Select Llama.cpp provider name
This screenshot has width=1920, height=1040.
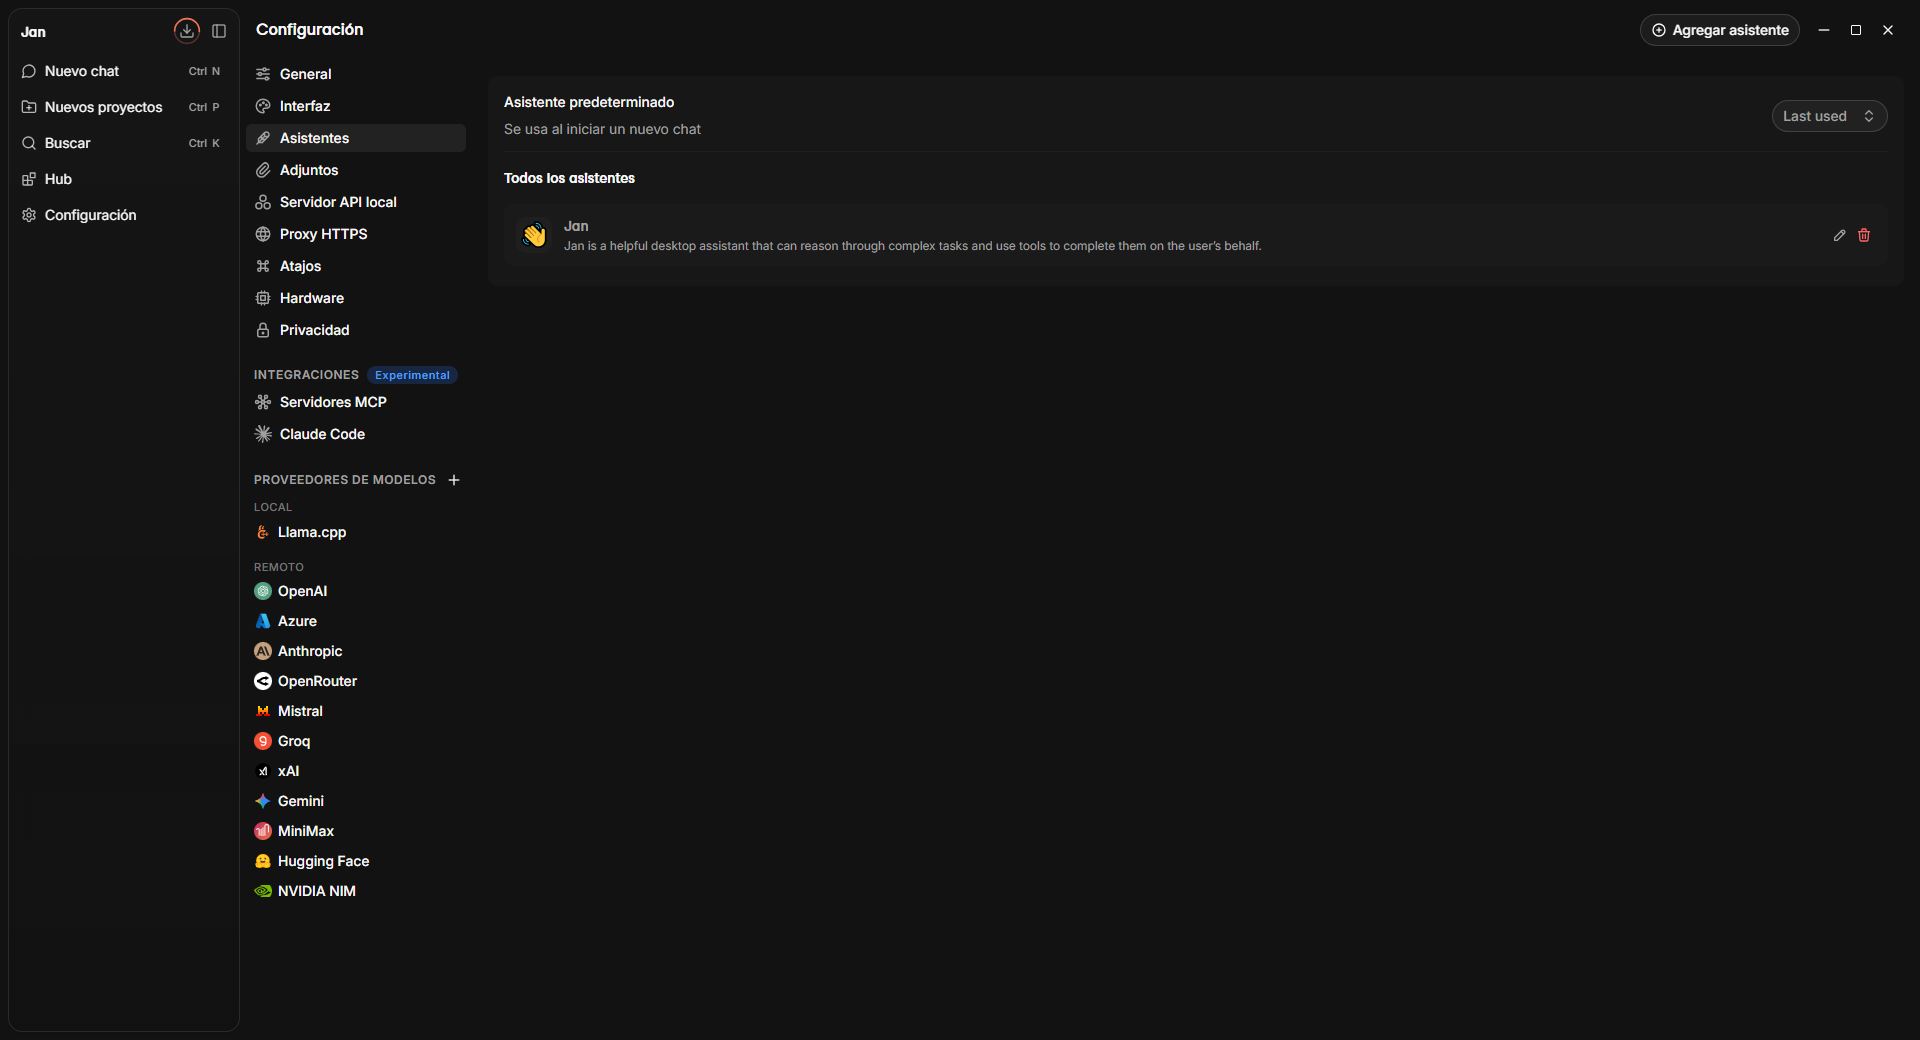point(312,532)
